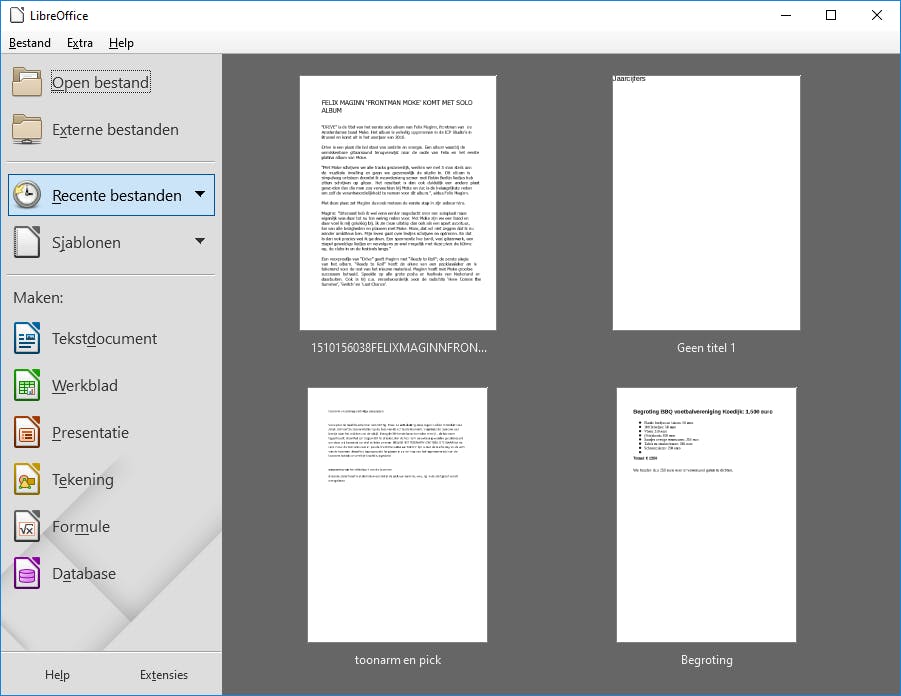The width and height of the screenshot is (901, 696).
Task: Create a new Presentatie
Action: (90, 433)
